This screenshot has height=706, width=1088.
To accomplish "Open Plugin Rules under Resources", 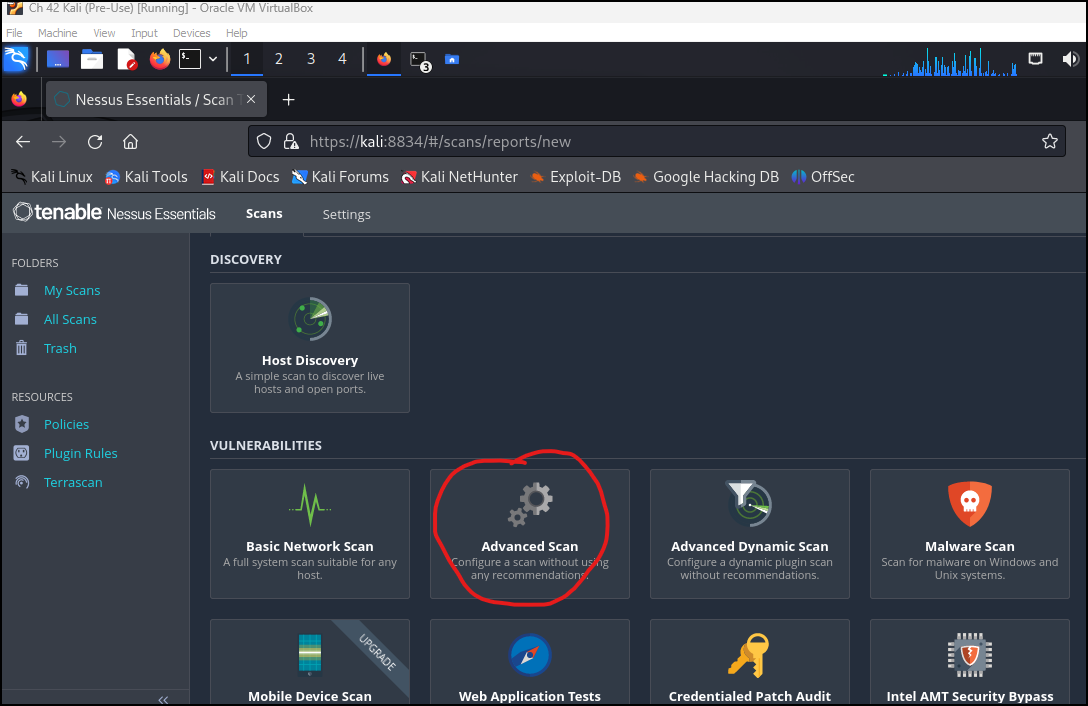I will (80, 453).
